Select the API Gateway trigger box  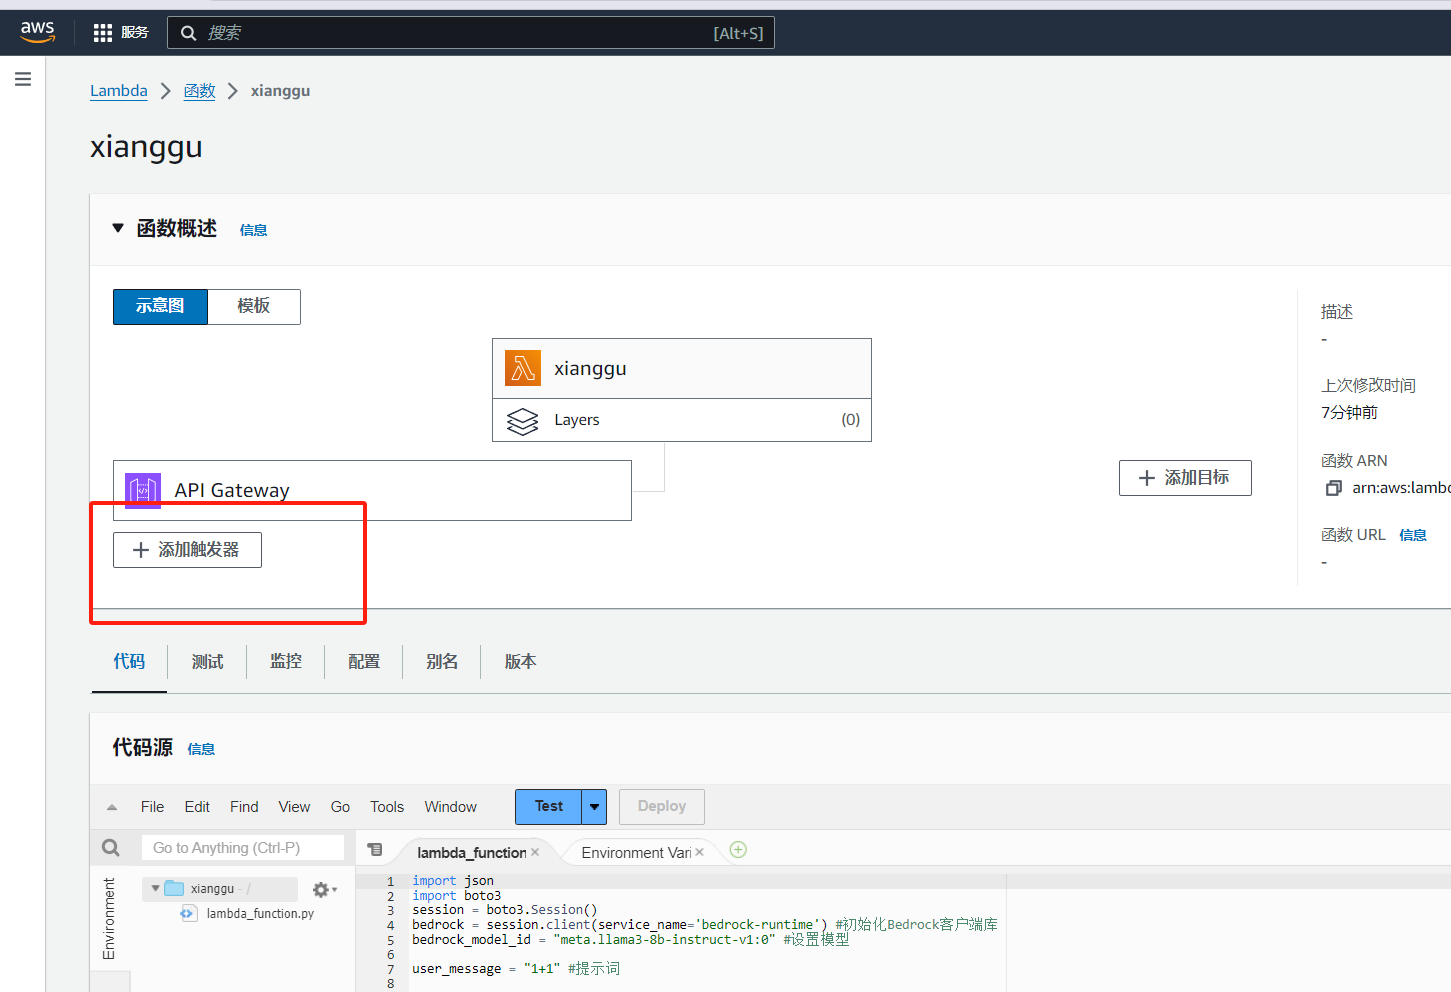(372, 490)
